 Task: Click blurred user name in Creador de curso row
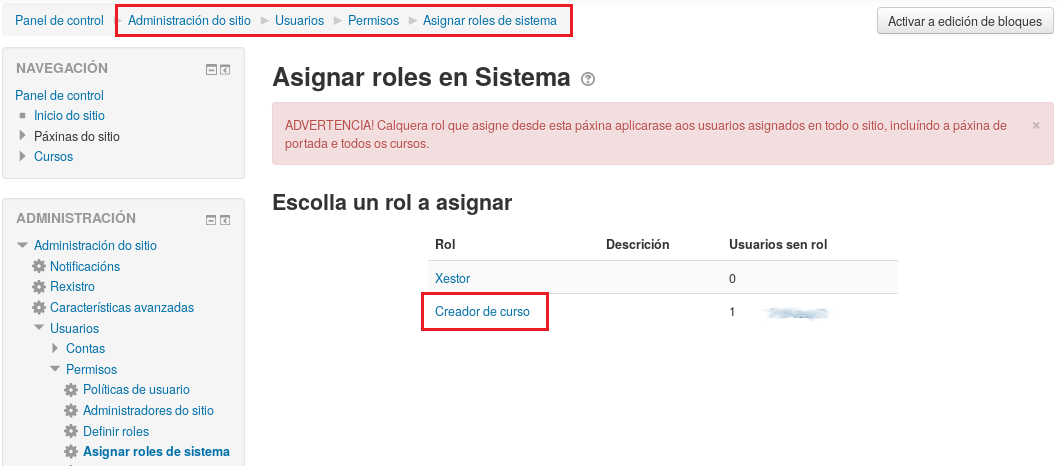tap(797, 312)
